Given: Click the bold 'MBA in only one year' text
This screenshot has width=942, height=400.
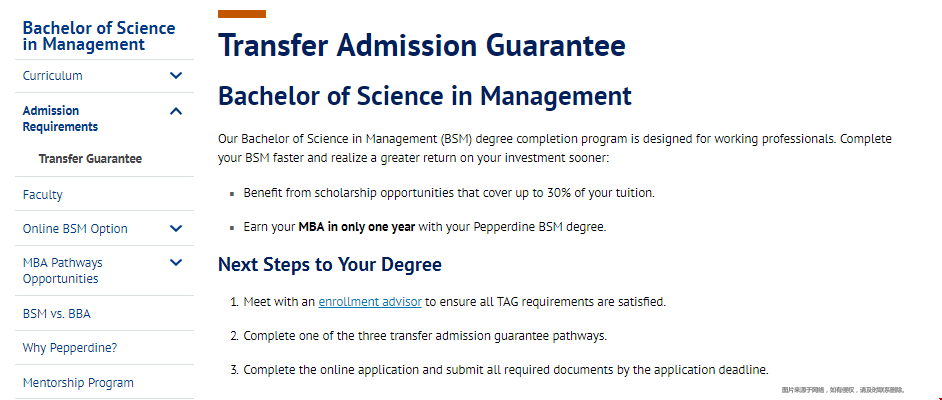Looking at the screenshot, I should click(x=356, y=227).
